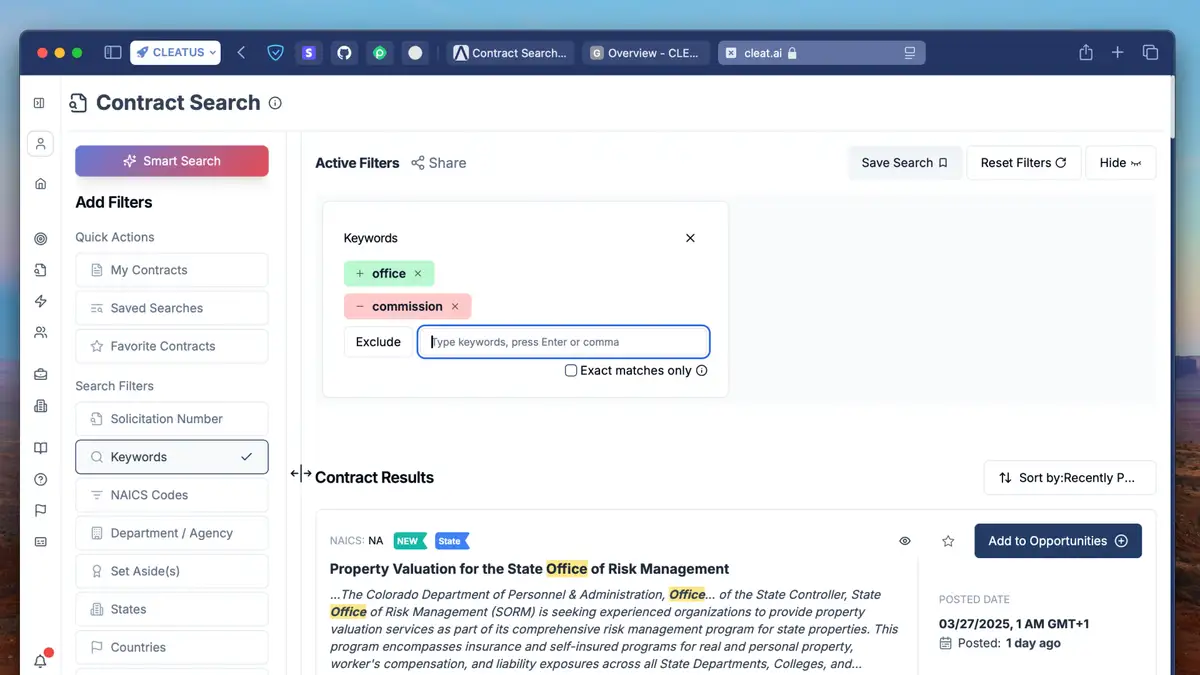The height and width of the screenshot is (675, 1200).
Task: Click the NEW badge on contract card
Action: click(x=409, y=541)
